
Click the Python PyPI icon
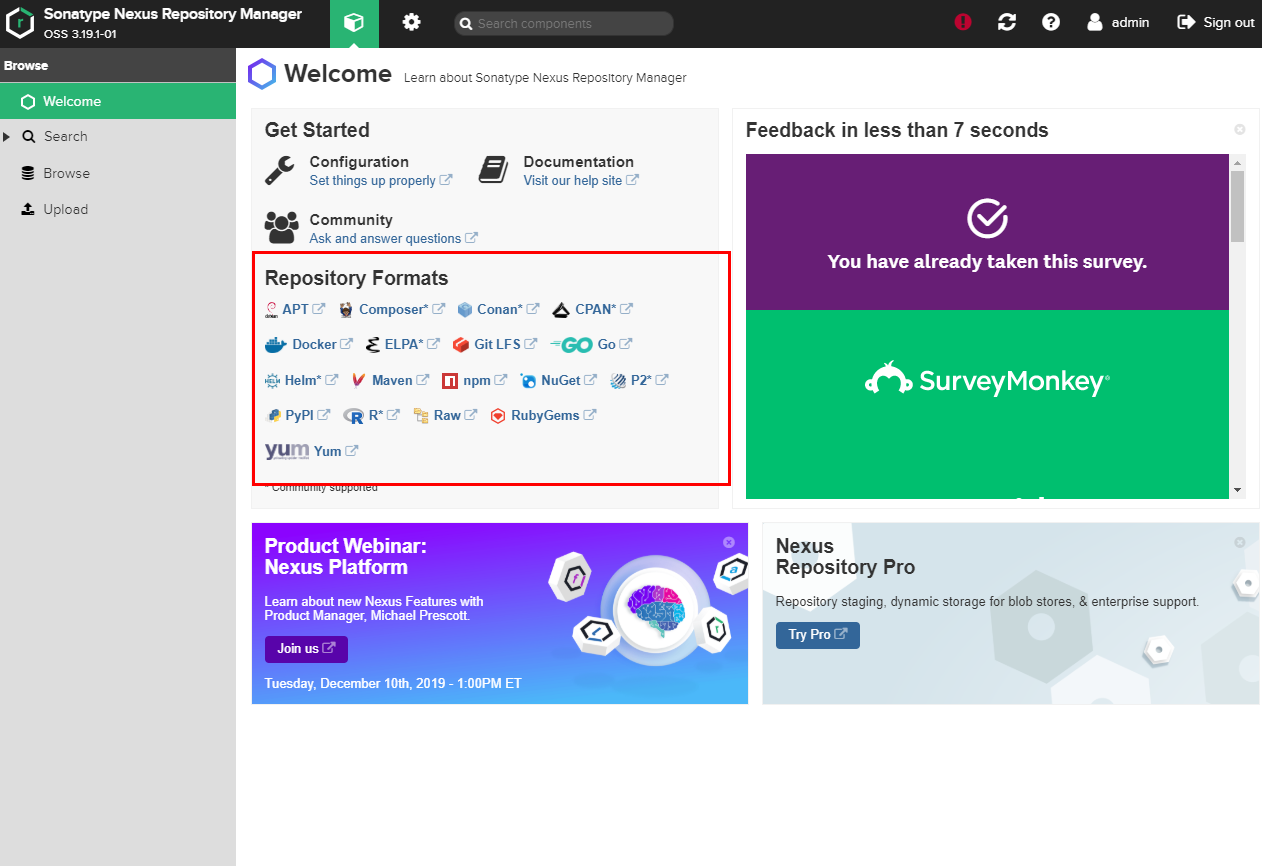tap(273, 415)
